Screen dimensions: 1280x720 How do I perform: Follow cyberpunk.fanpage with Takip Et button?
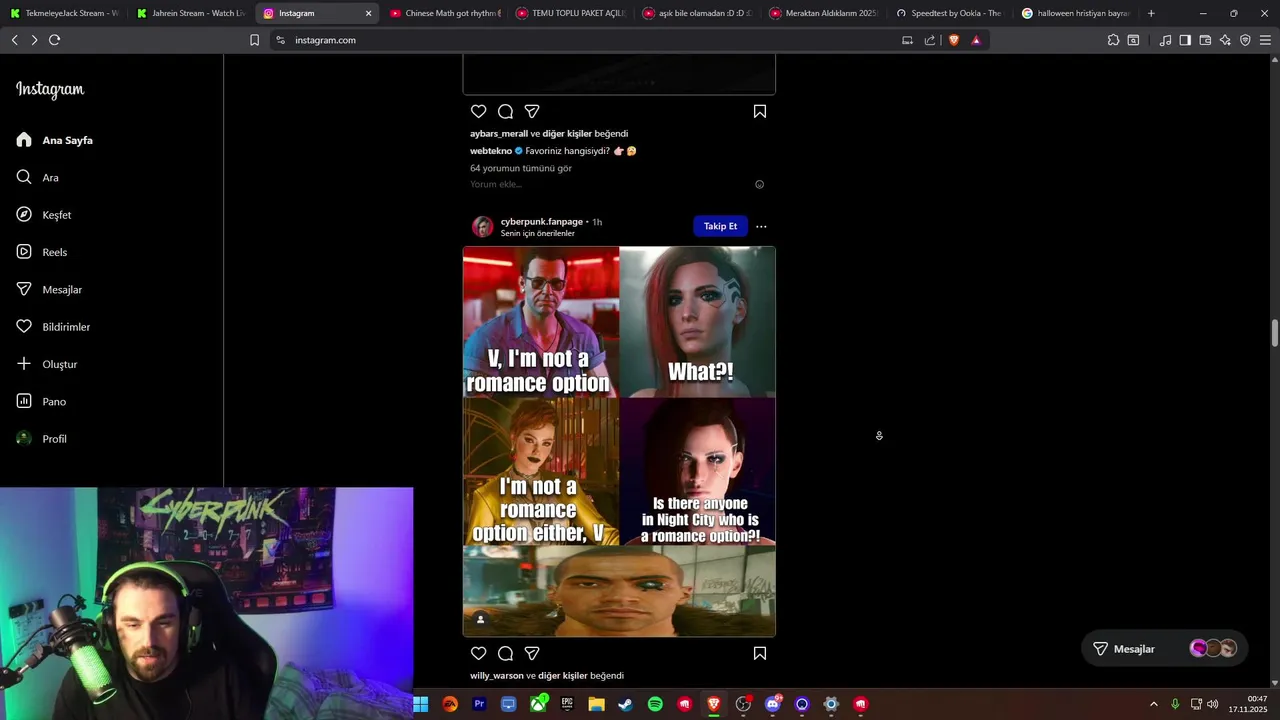[720, 226]
